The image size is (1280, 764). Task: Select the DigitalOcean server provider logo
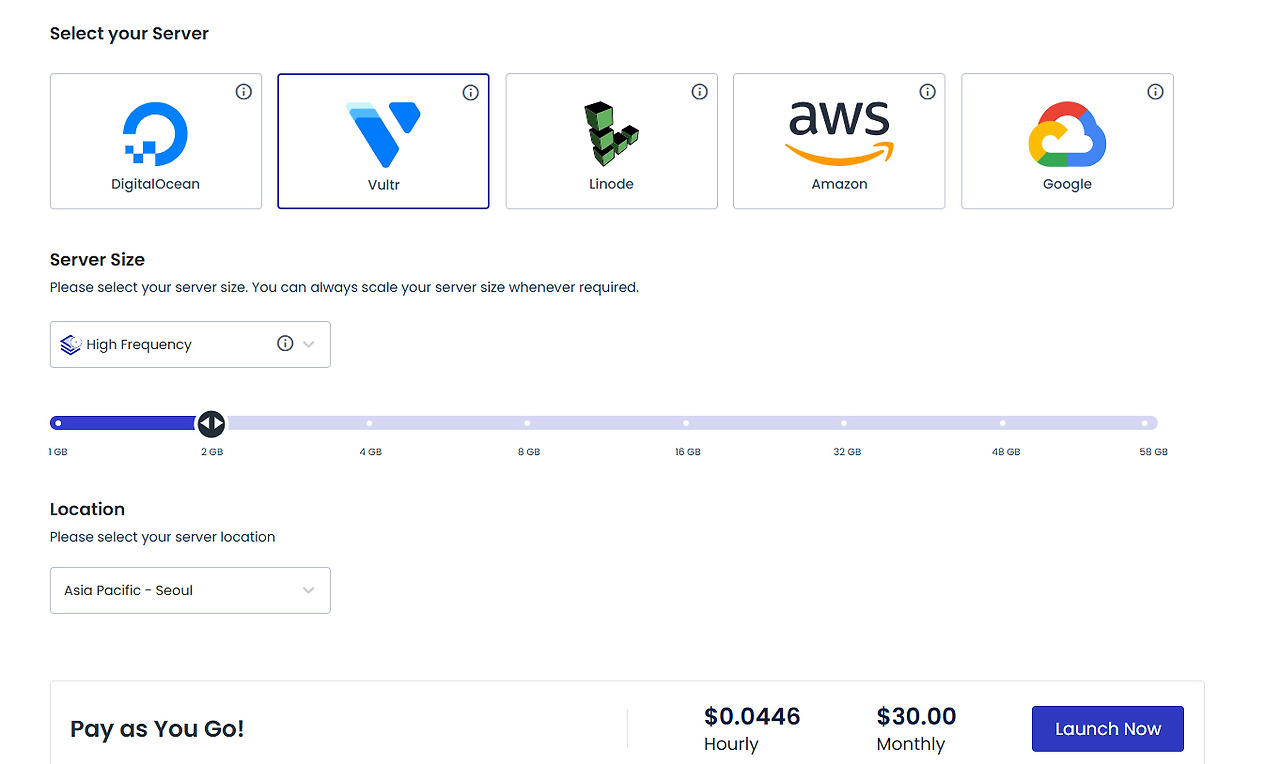click(155, 131)
